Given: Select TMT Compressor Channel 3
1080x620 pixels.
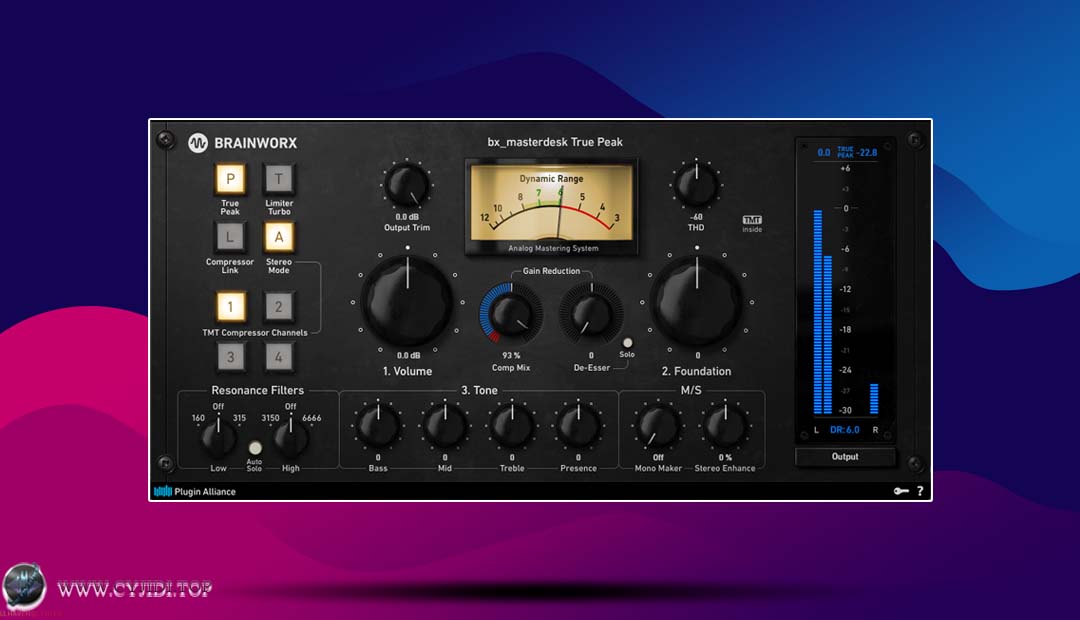Looking at the screenshot, I should point(230,357).
